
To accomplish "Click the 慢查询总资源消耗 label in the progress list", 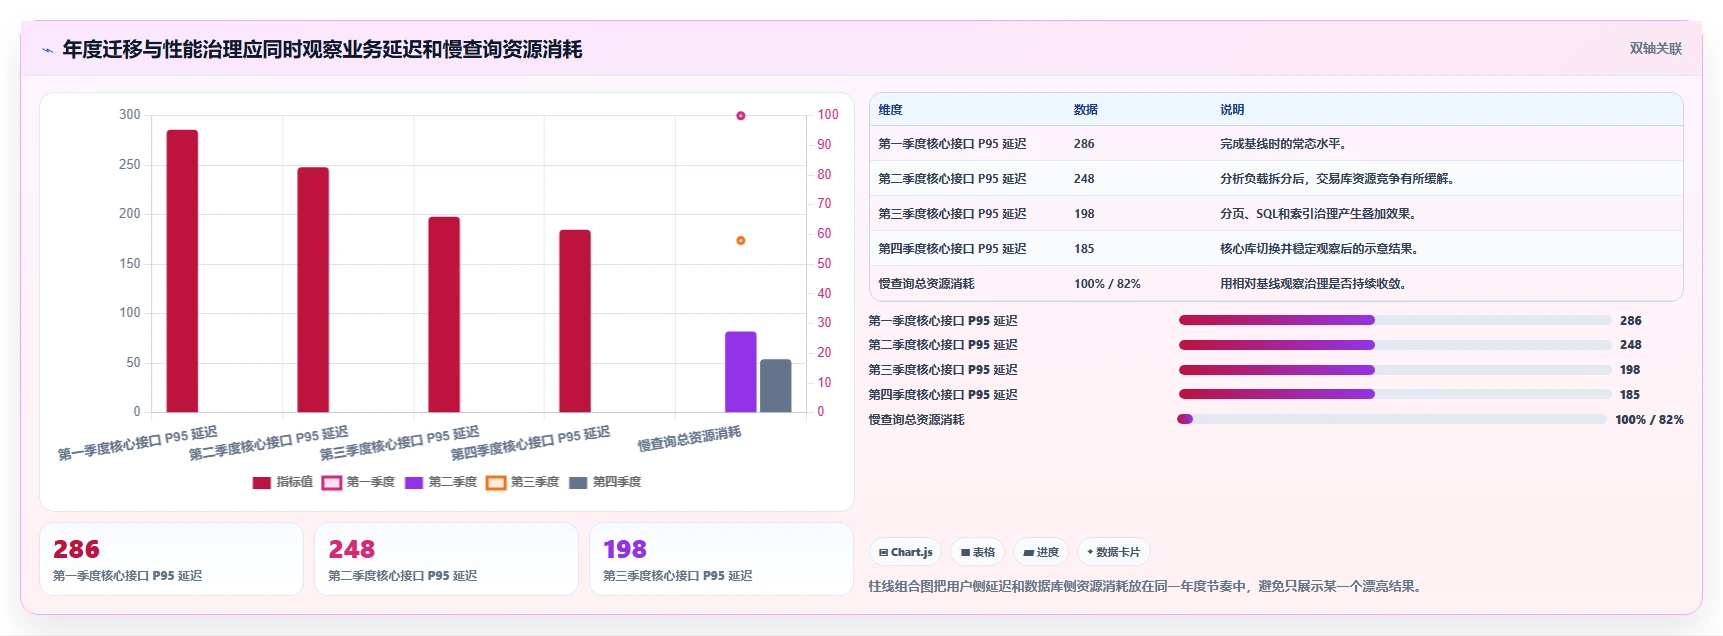I will (916, 420).
